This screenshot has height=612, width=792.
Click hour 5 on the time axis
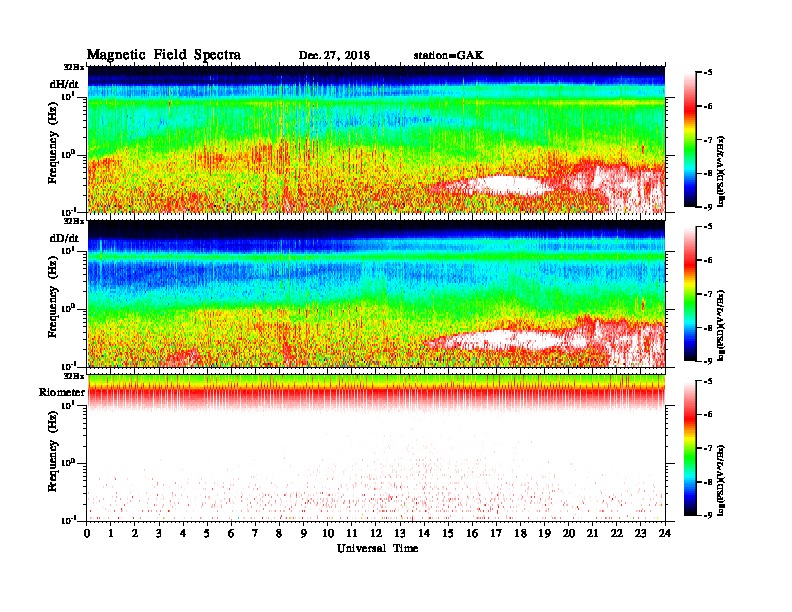pos(207,534)
